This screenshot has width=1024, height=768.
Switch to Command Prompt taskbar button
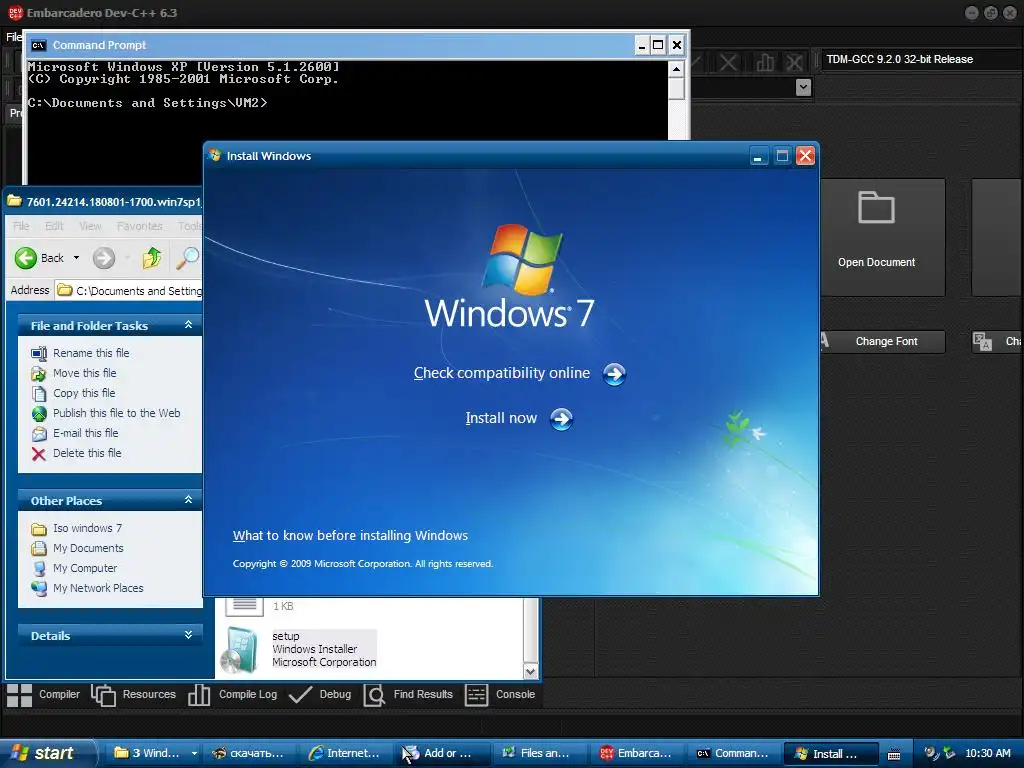tap(733, 754)
